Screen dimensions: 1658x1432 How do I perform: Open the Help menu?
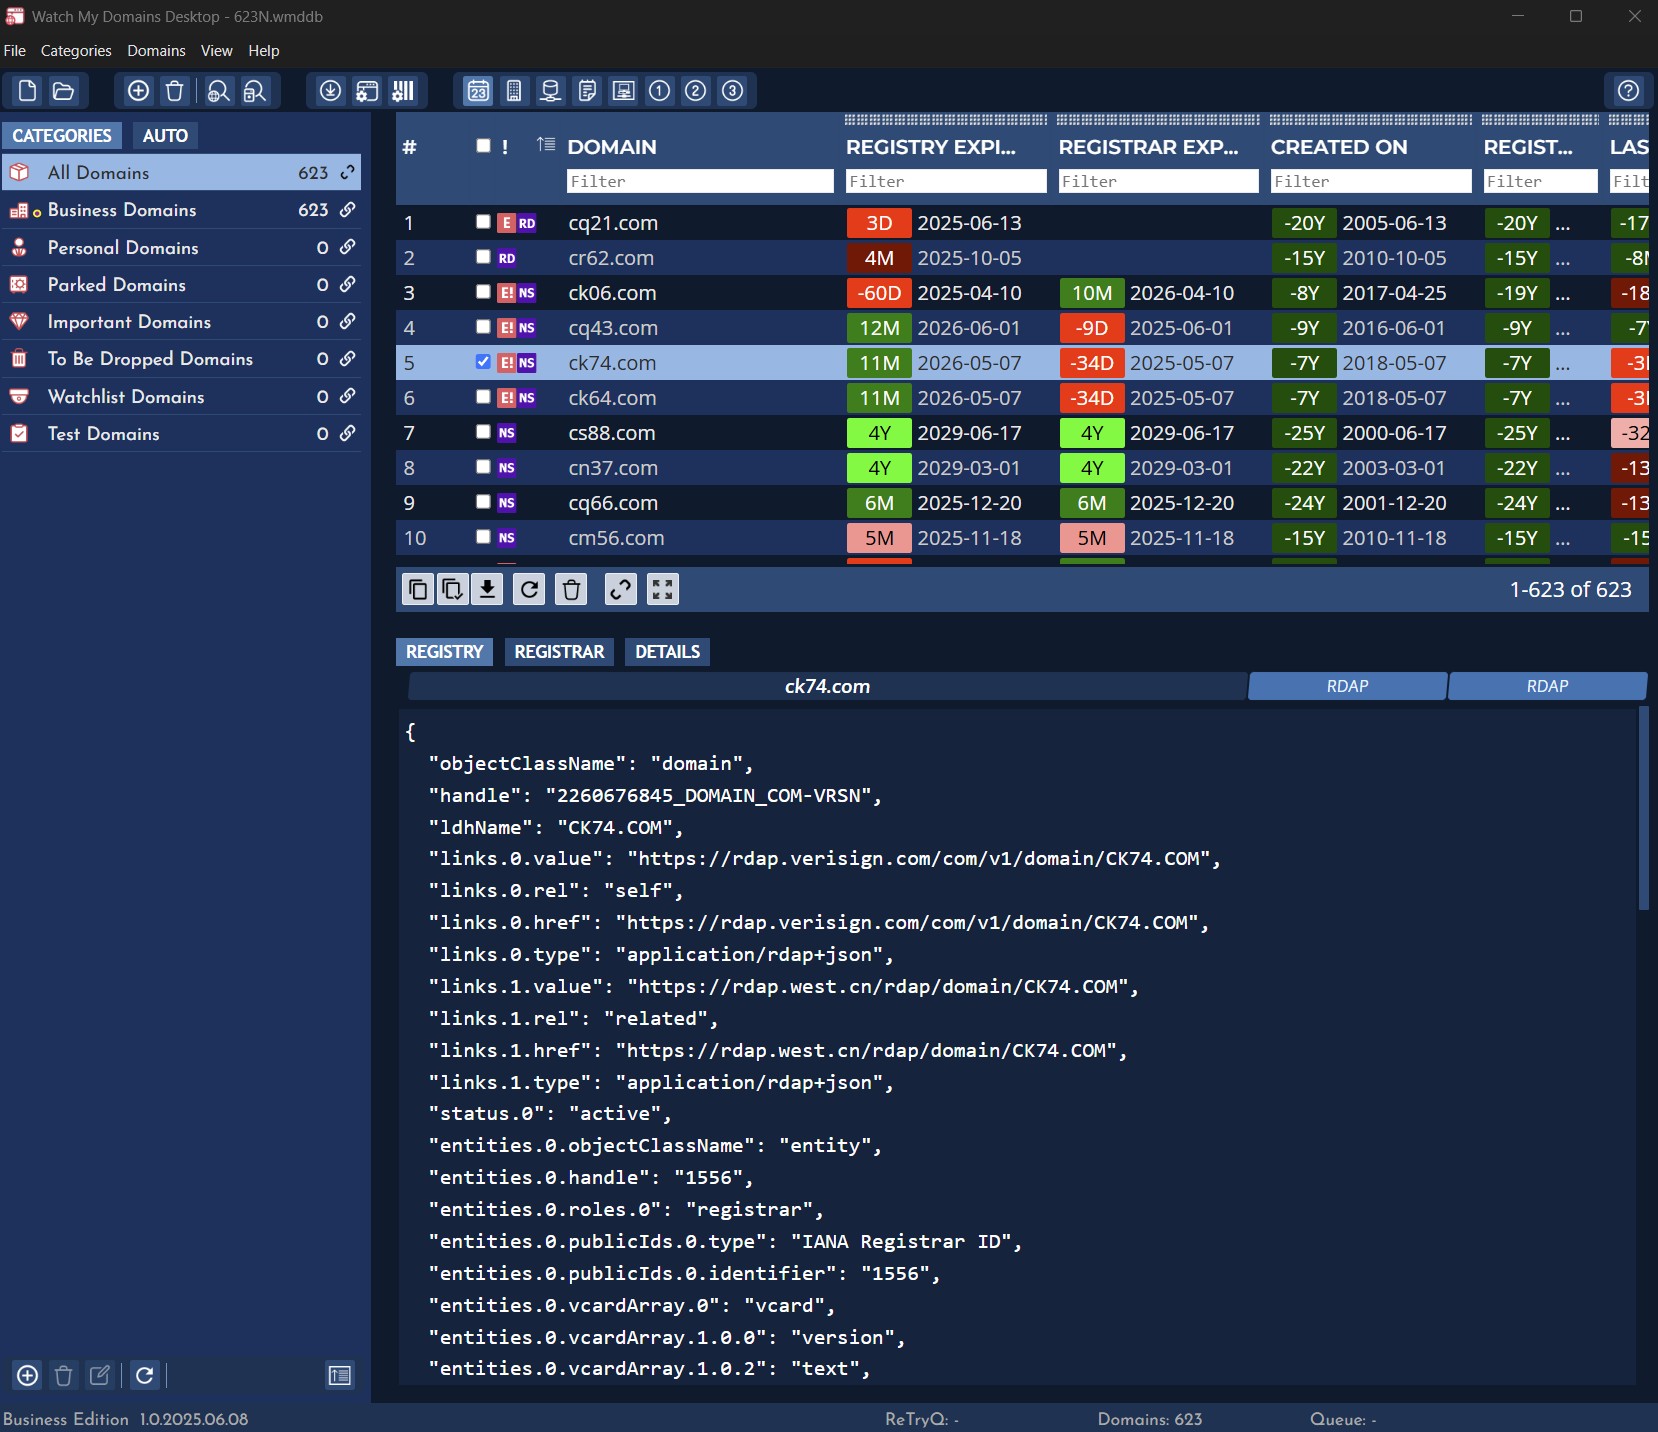264,51
